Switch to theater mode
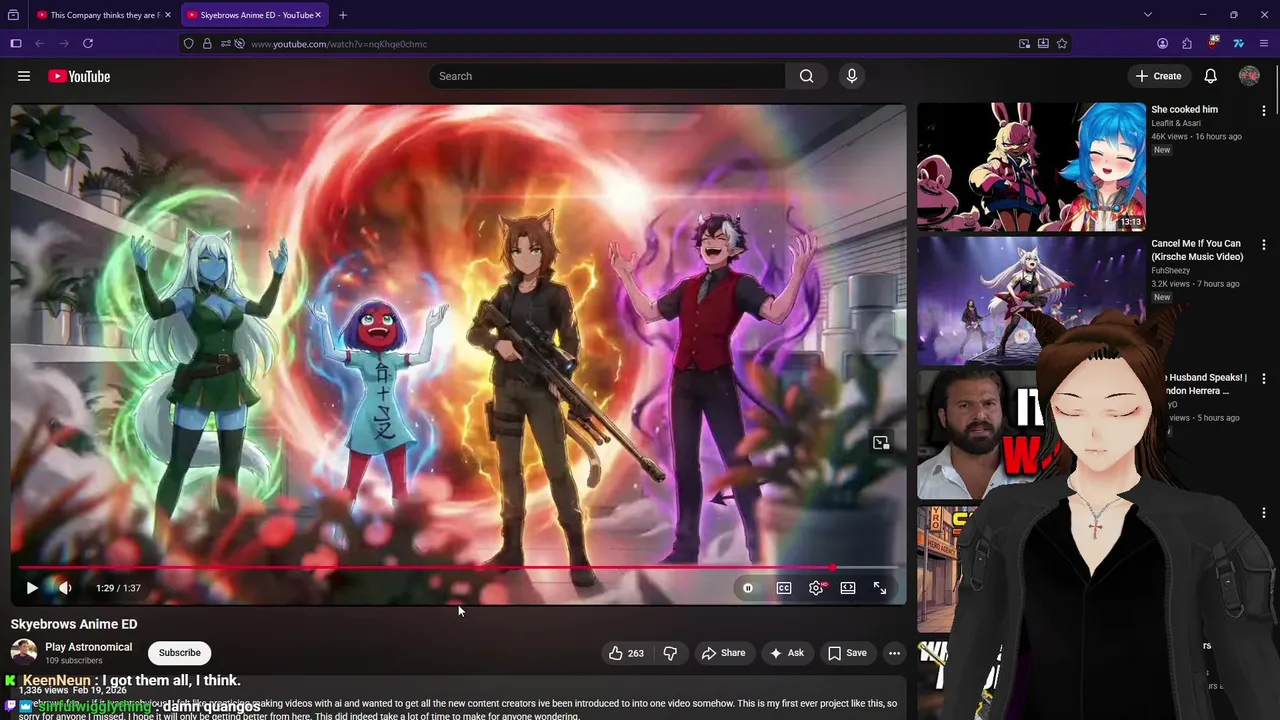 click(848, 588)
